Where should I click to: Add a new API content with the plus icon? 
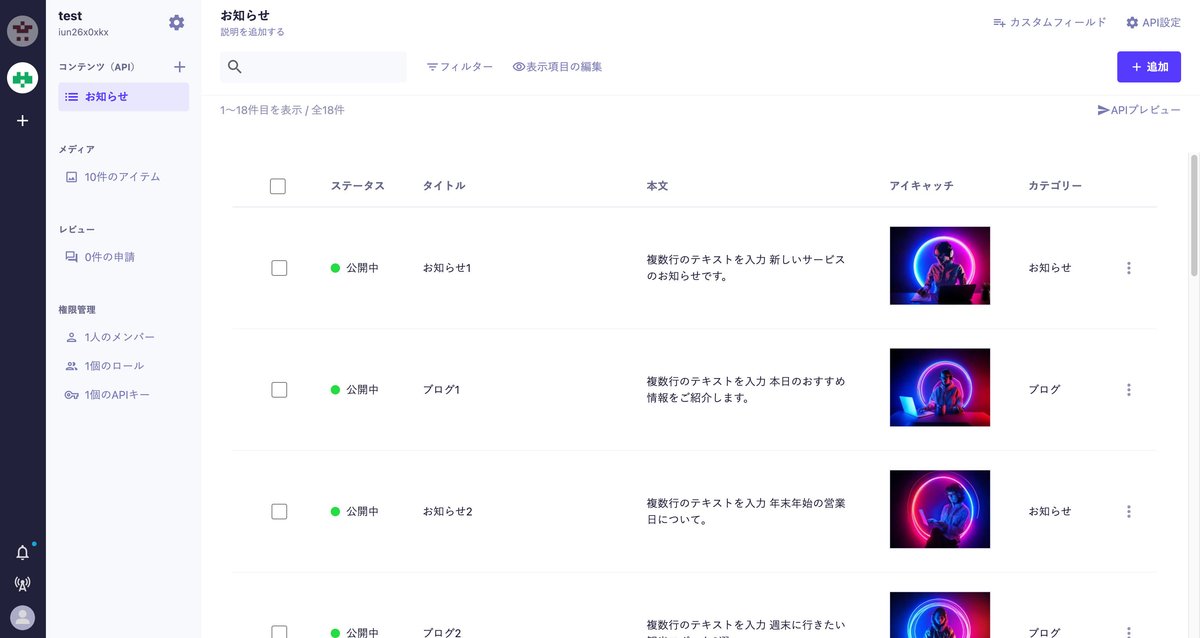tap(180, 67)
